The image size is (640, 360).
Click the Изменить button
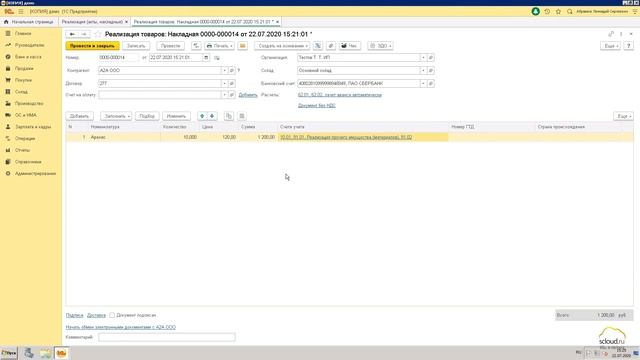(176, 116)
